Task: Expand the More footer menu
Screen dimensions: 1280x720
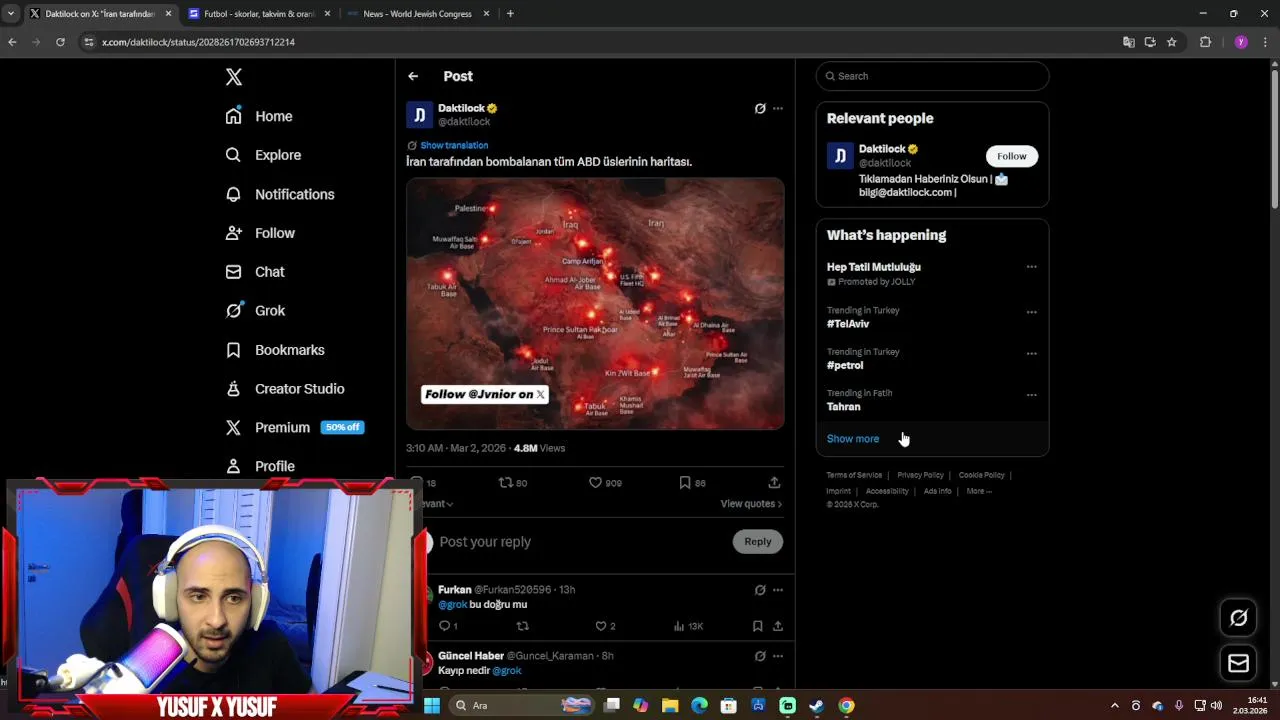Action: (x=979, y=491)
